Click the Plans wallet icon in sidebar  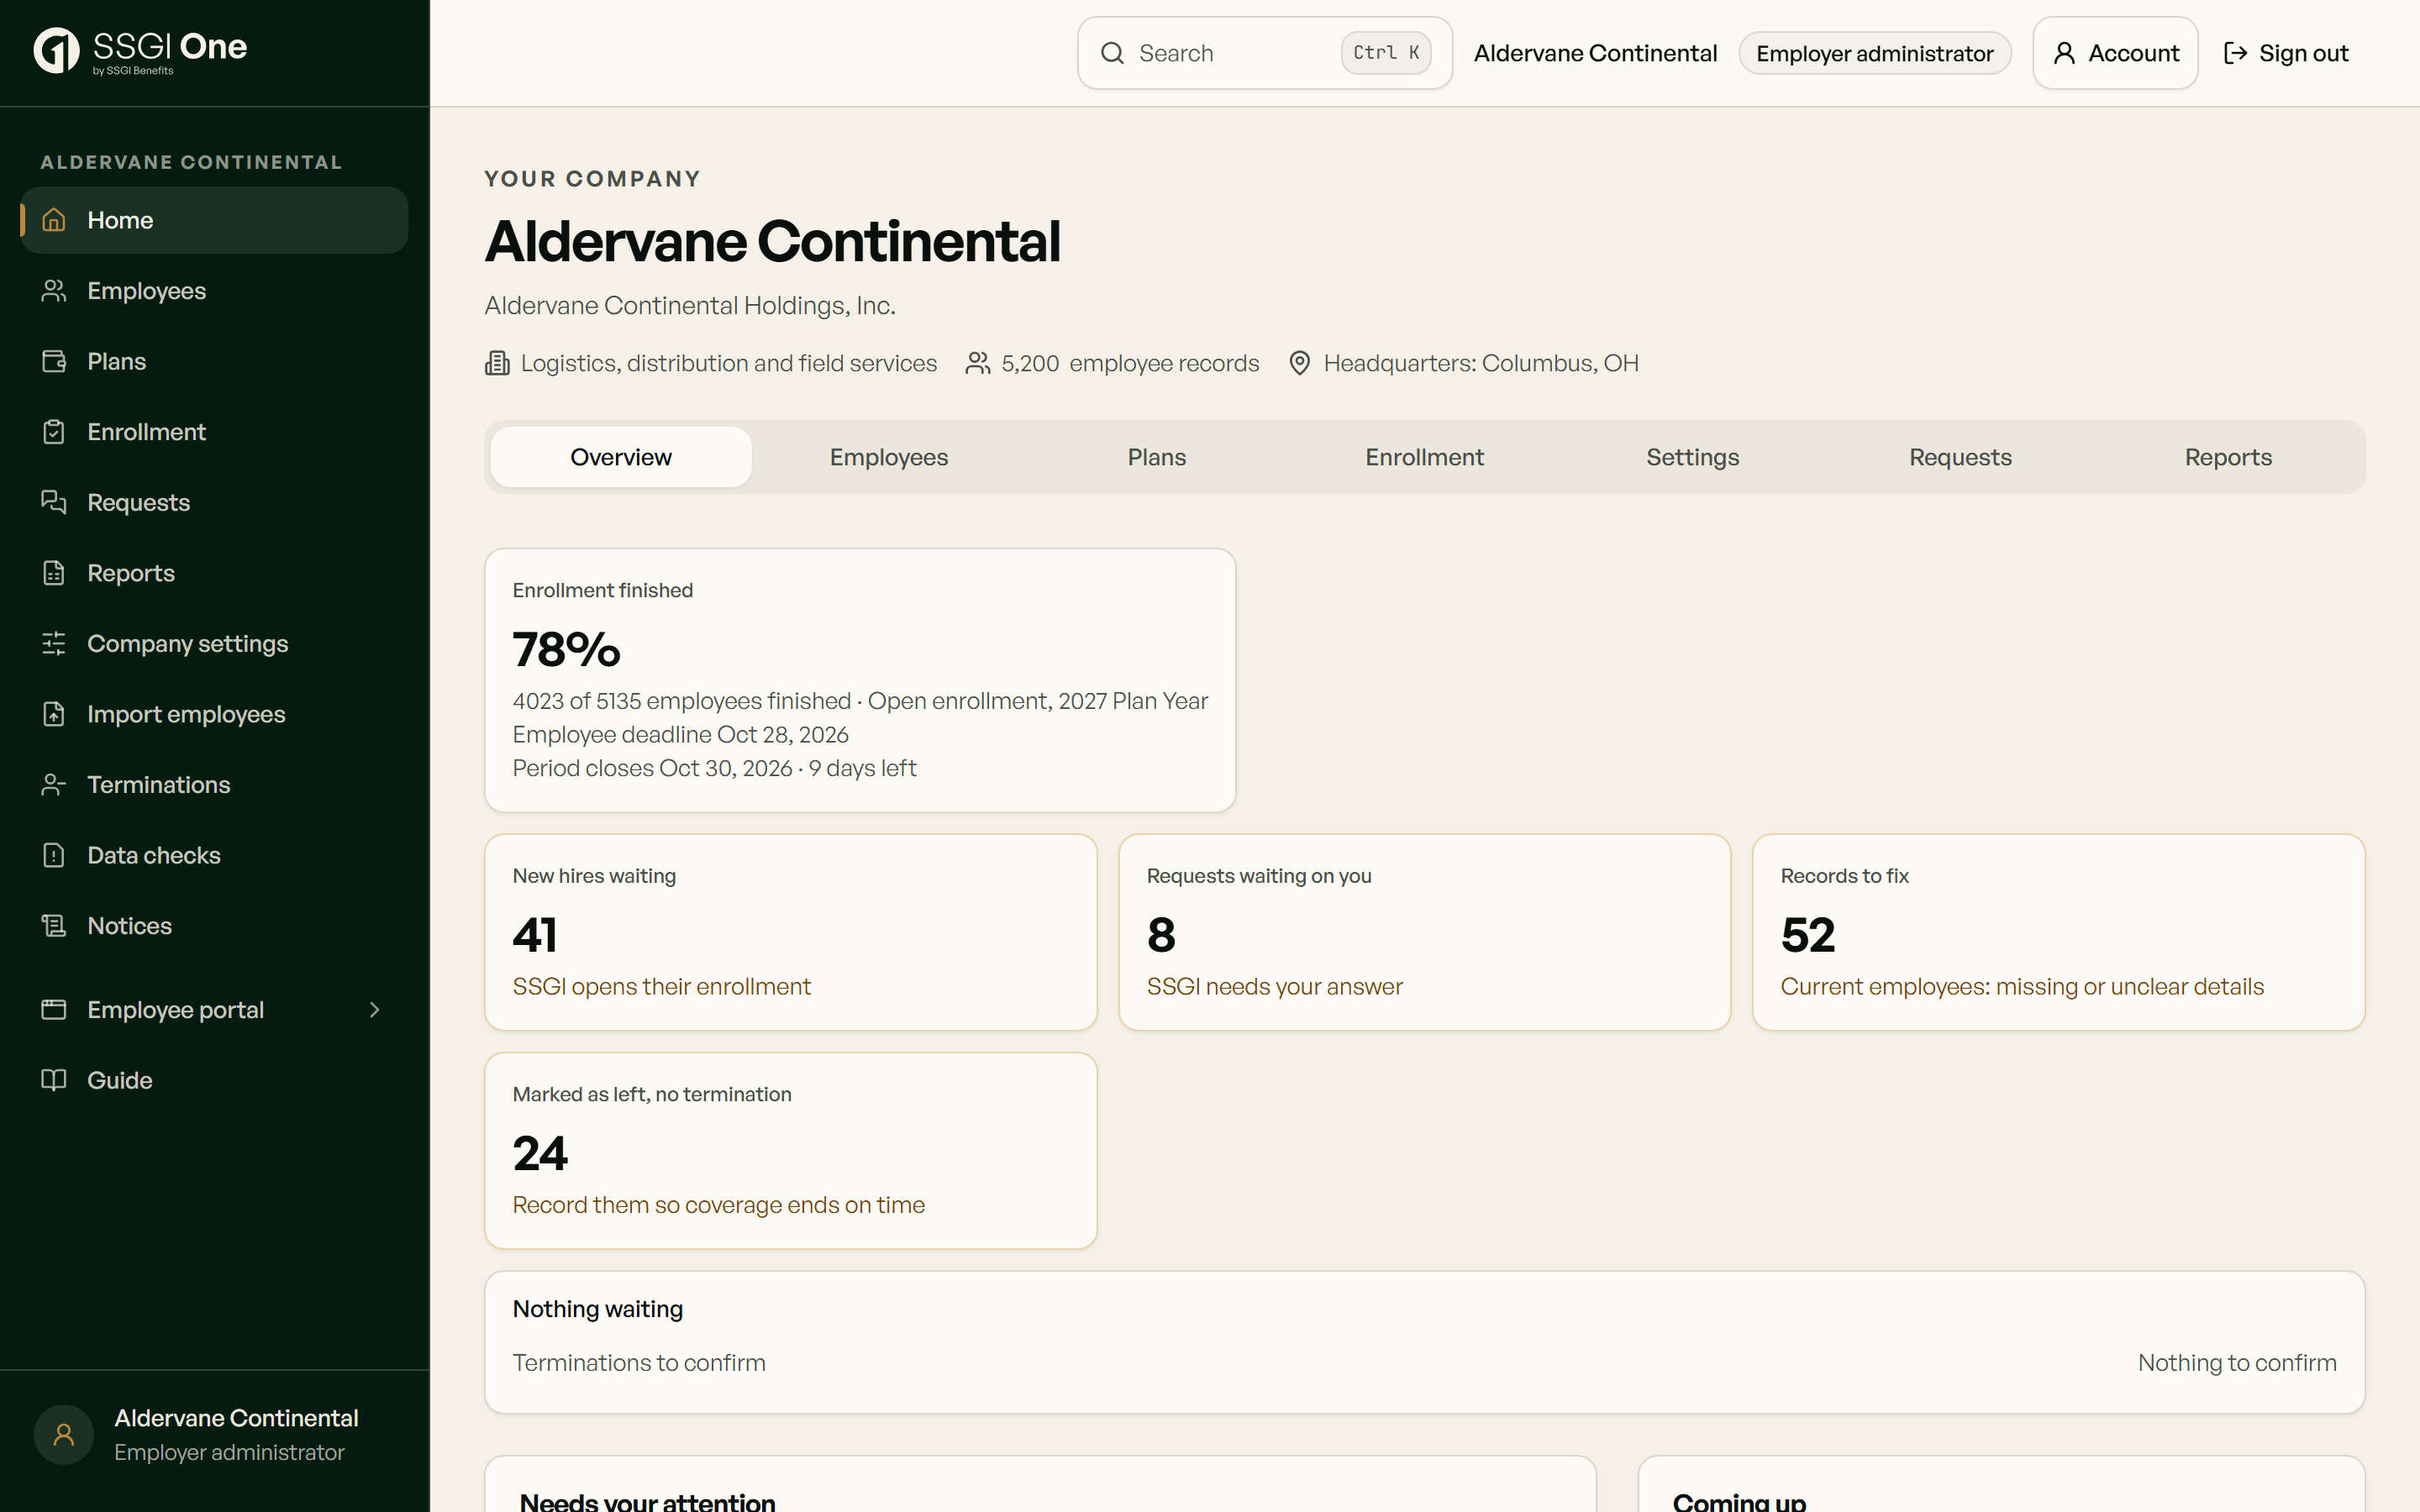click(x=54, y=361)
